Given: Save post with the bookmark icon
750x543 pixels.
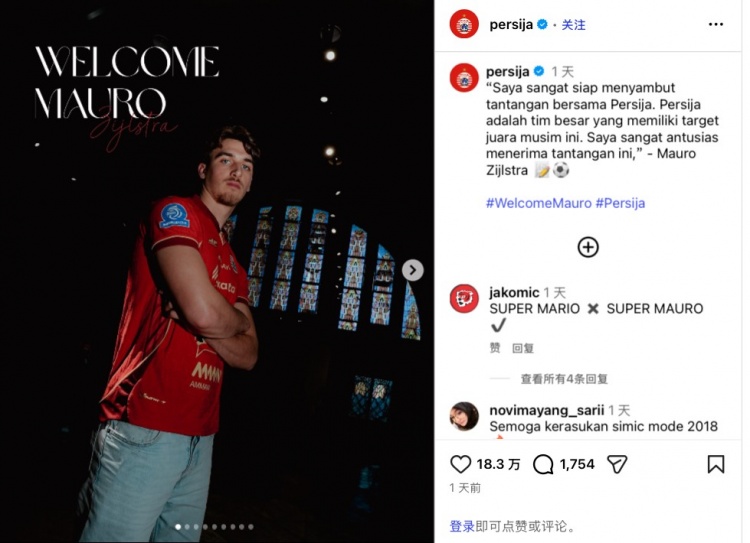Looking at the screenshot, I should point(716,464).
